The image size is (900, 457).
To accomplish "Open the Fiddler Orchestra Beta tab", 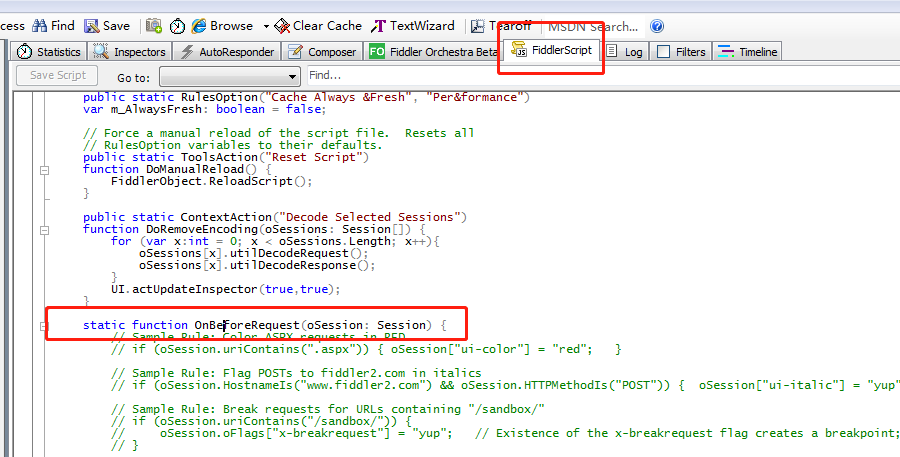I will tap(433, 52).
